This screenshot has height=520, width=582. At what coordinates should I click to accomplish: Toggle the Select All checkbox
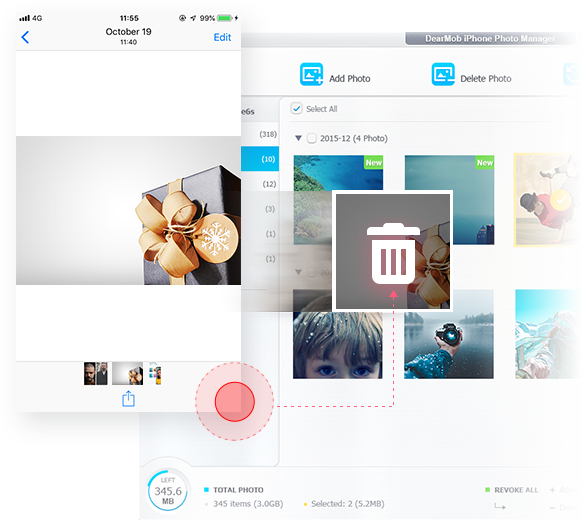coord(296,109)
